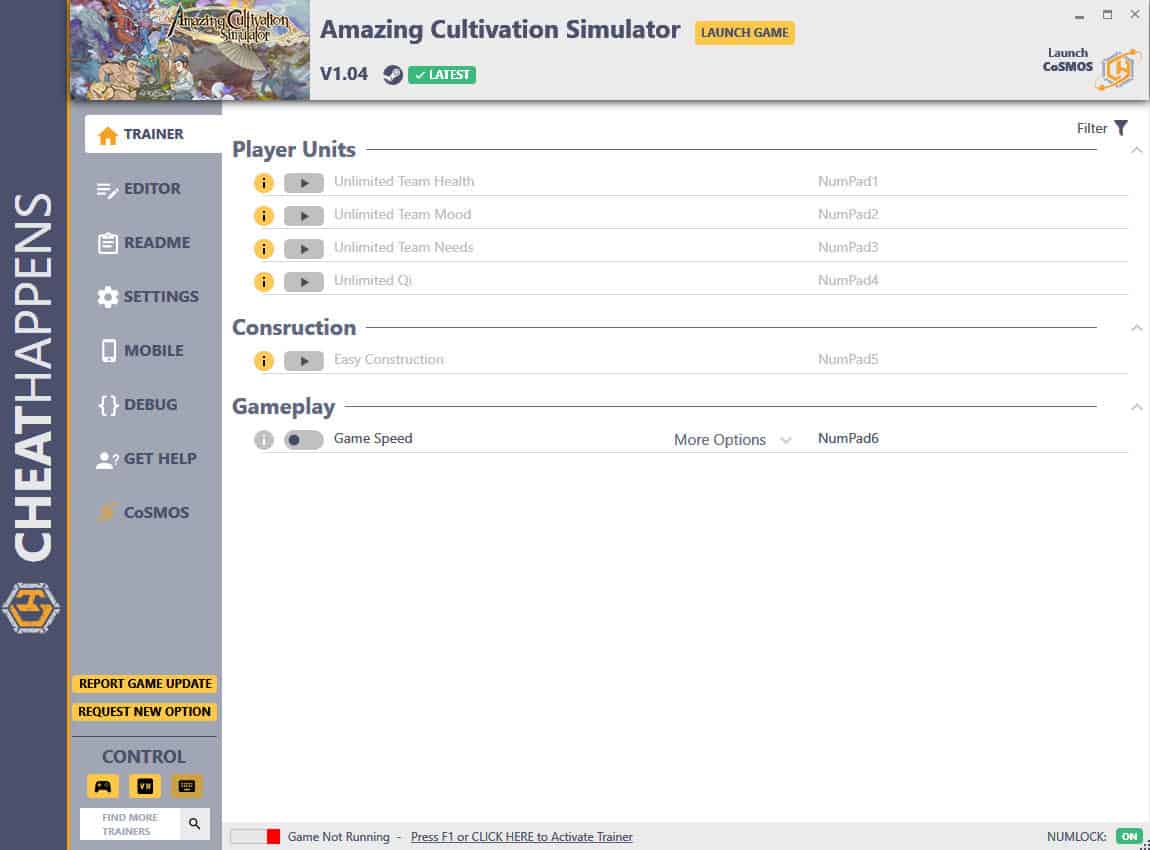Activate Easy Construction play button
Screen dimensions: 1150x850
[x=304, y=361]
